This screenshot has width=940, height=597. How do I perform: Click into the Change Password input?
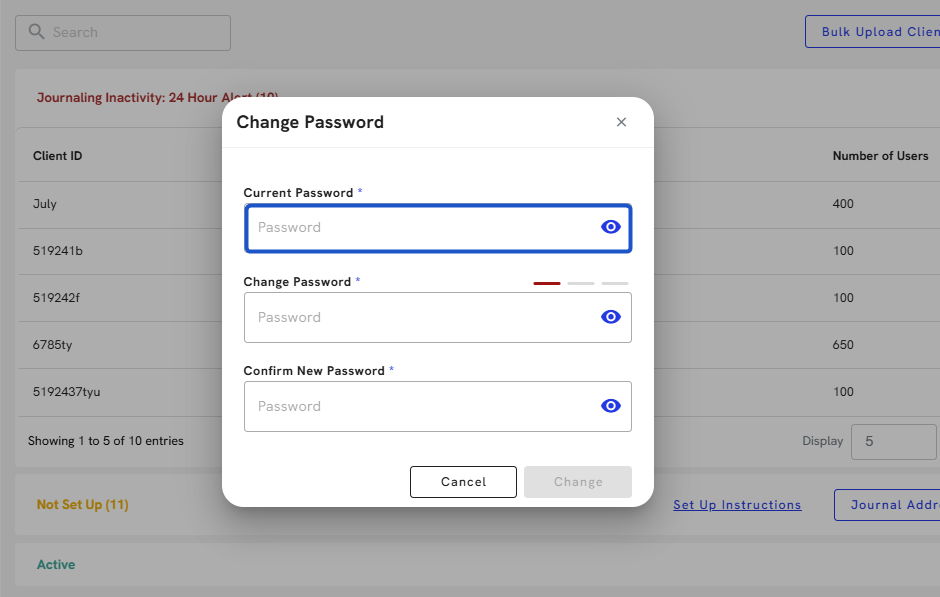click(420, 317)
